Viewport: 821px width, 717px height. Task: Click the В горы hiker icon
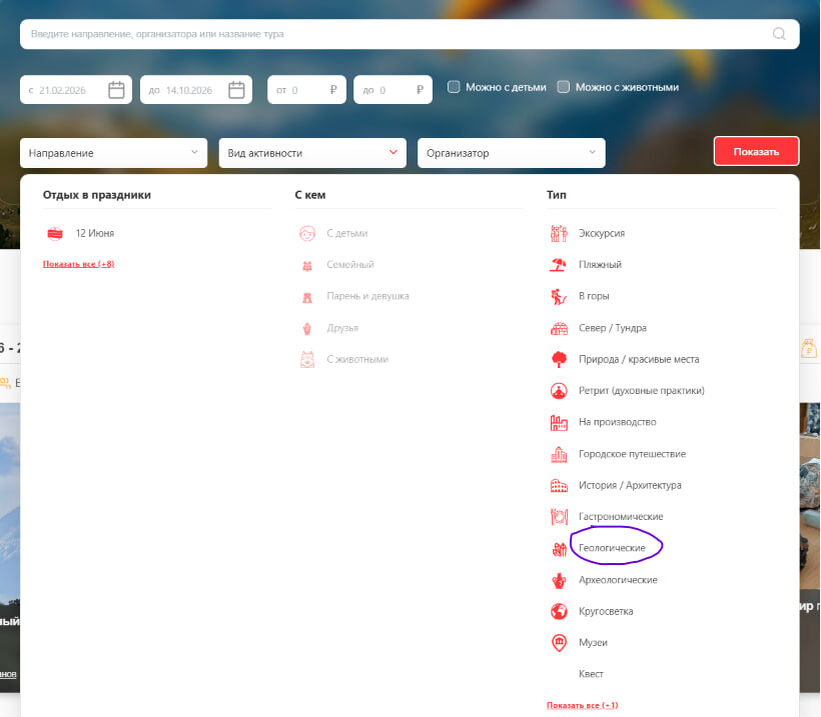(x=559, y=296)
